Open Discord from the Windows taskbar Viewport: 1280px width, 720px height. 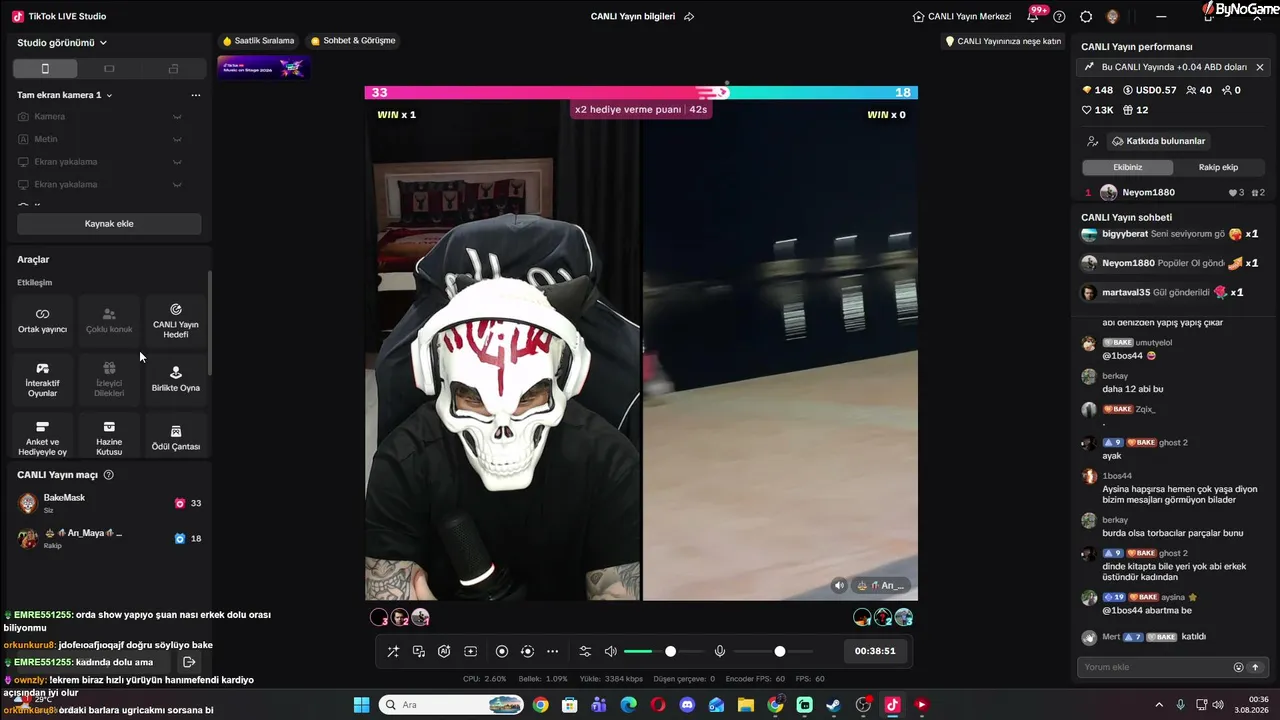(687, 705)
